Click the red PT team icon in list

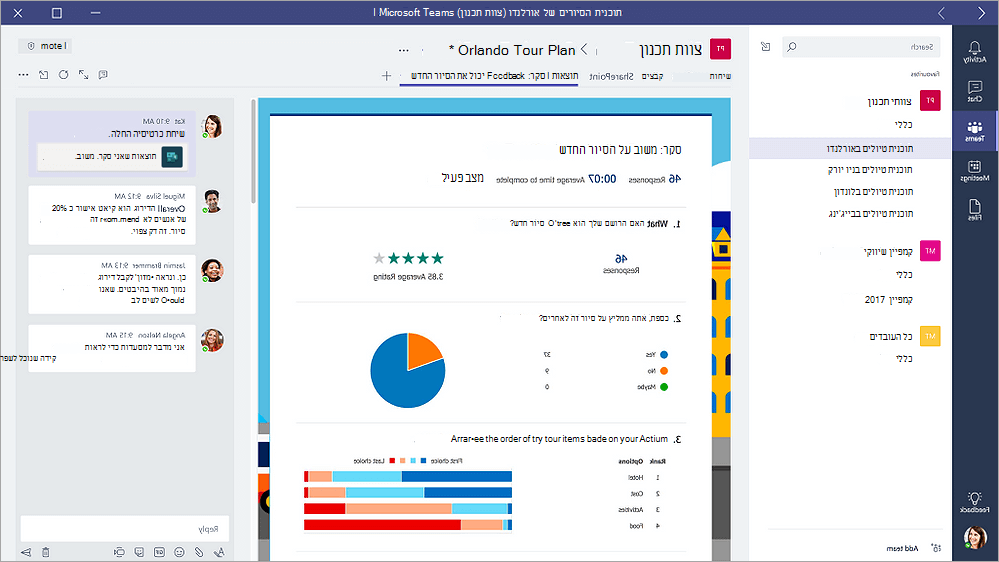(930, 100)
